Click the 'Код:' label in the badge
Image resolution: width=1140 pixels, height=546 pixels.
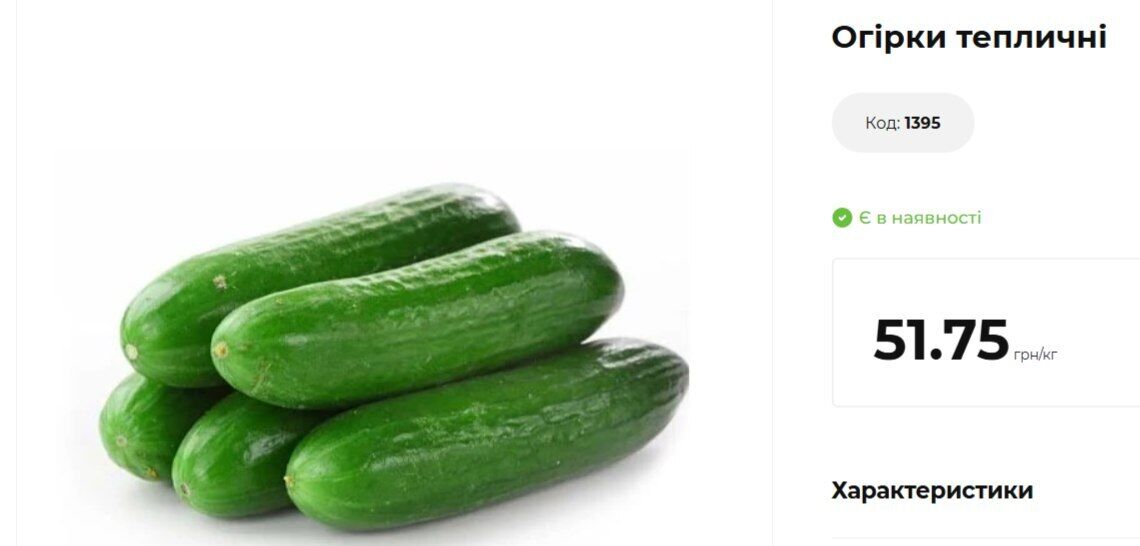[x=883, y=123]
